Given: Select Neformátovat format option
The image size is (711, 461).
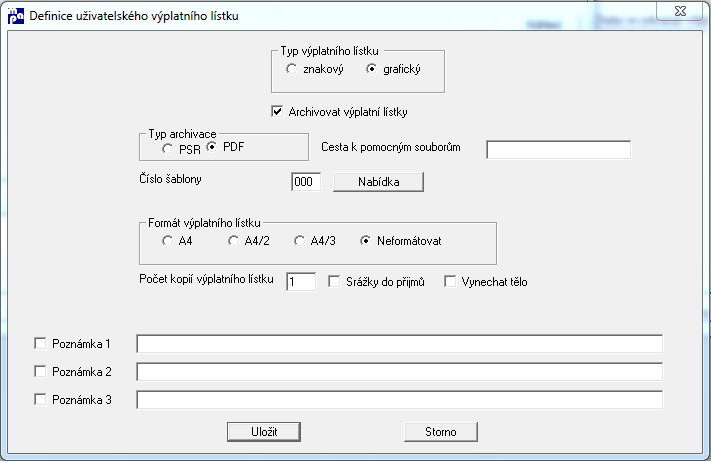Looking at the screenshot, I should coord(365,241).
